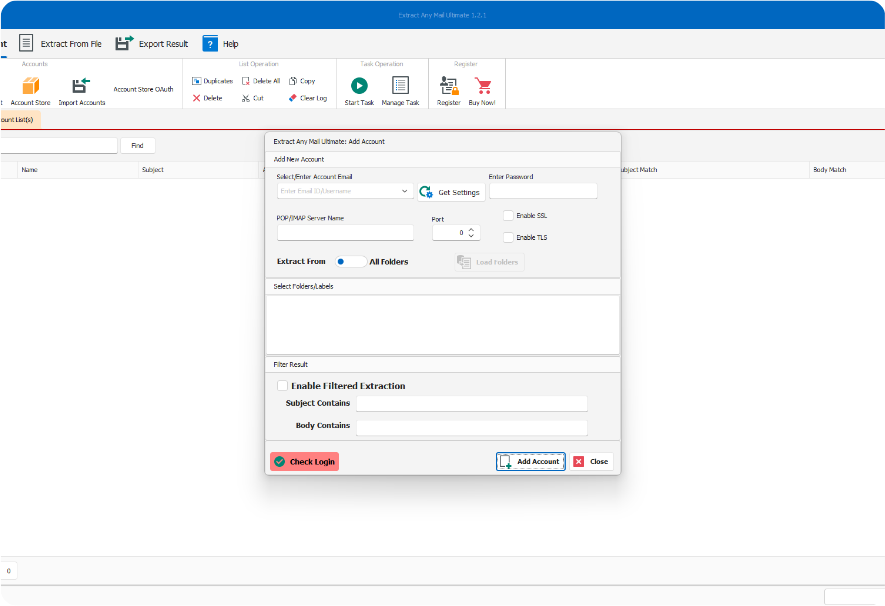Click Get Settings button
Screen dimensions: 885x606
(451, 192)
